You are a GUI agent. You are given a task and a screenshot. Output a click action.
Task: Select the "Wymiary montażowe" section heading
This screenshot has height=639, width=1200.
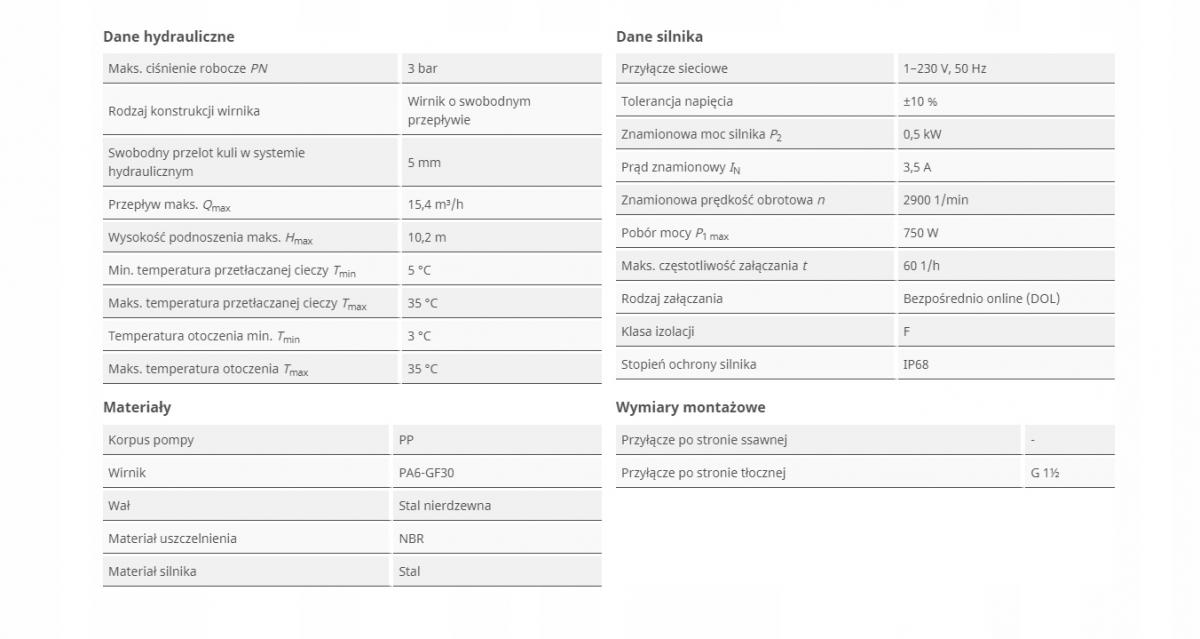click(x=690, y=408)
